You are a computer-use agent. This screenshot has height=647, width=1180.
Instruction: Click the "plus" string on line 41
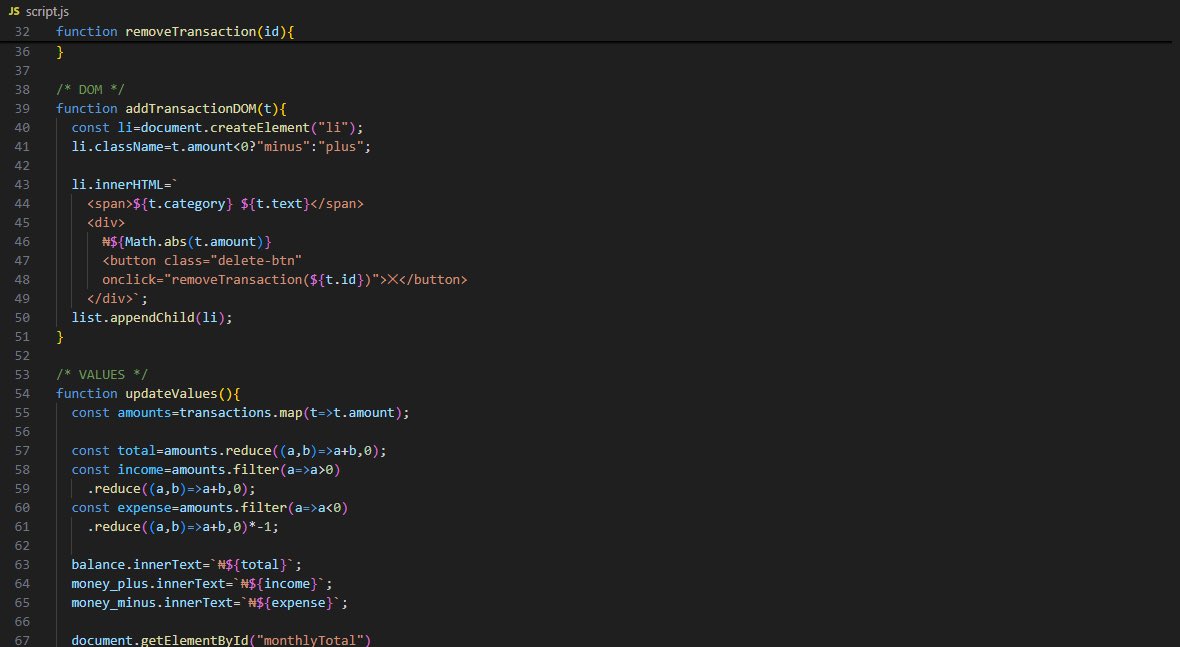(x=341, y=147)
